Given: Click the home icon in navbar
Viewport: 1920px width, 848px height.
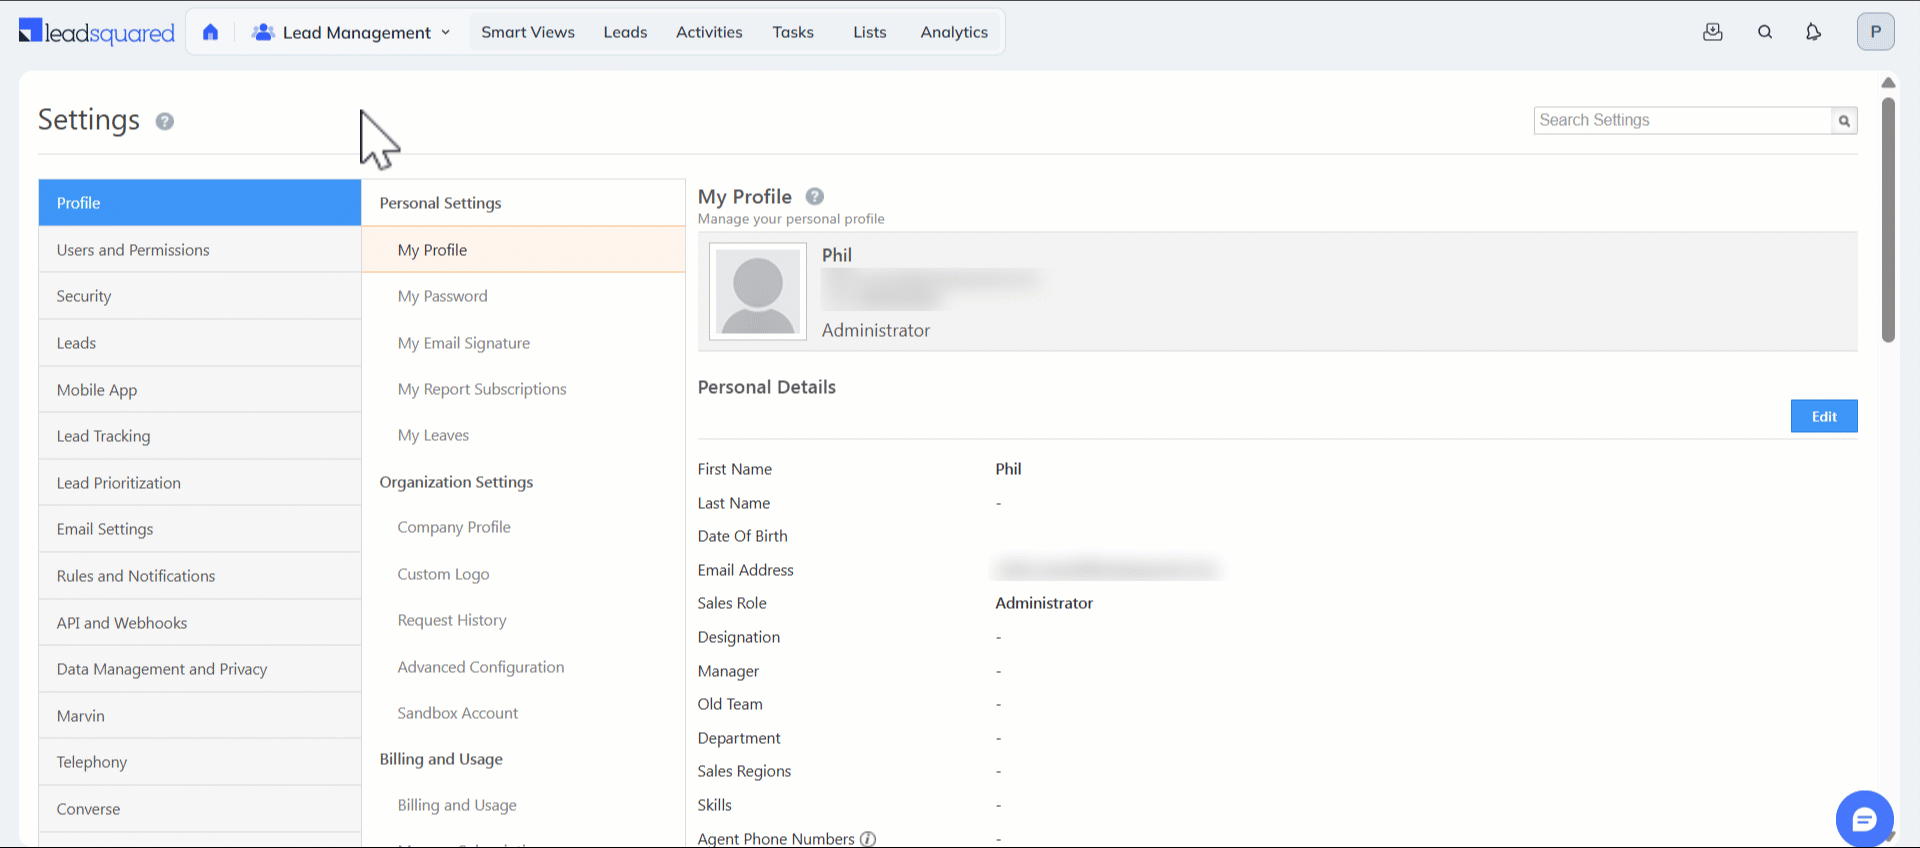Looking at the screenshot, I should (x=210, y=32).
